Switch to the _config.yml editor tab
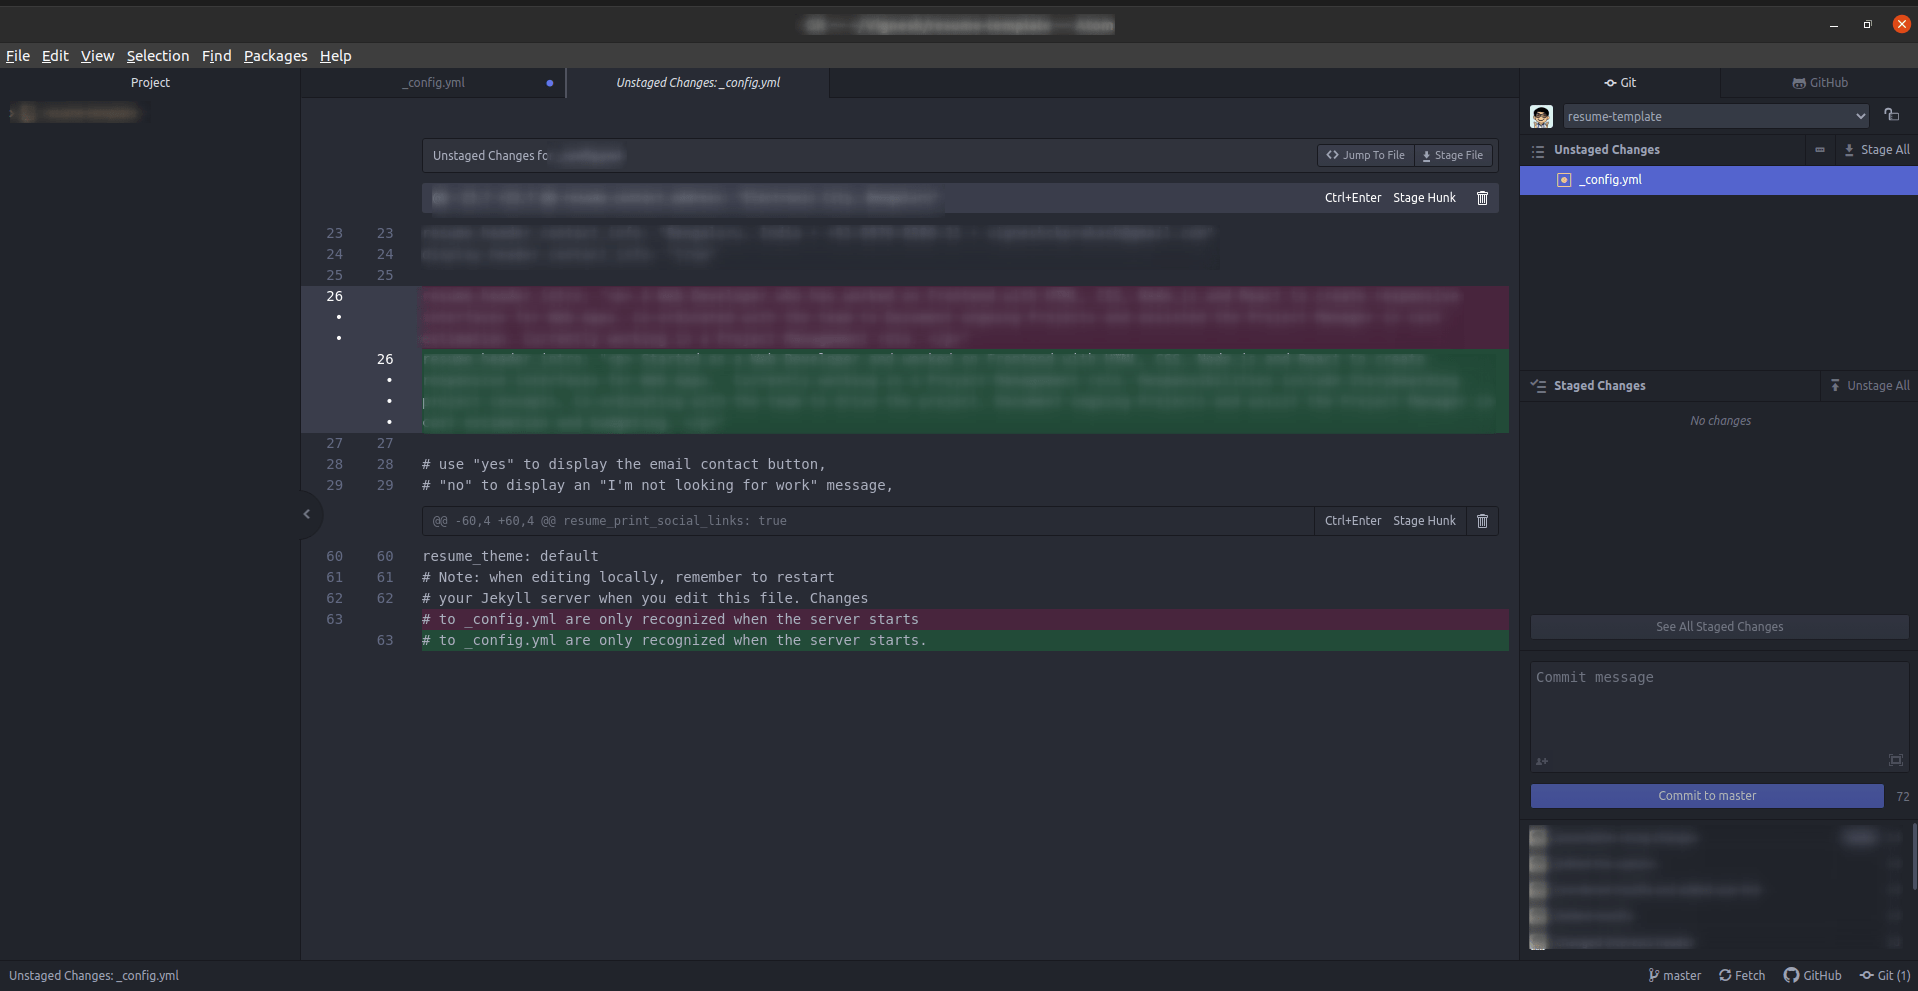The width and height of the screenshot is (1918, 991). click(433, 83)
